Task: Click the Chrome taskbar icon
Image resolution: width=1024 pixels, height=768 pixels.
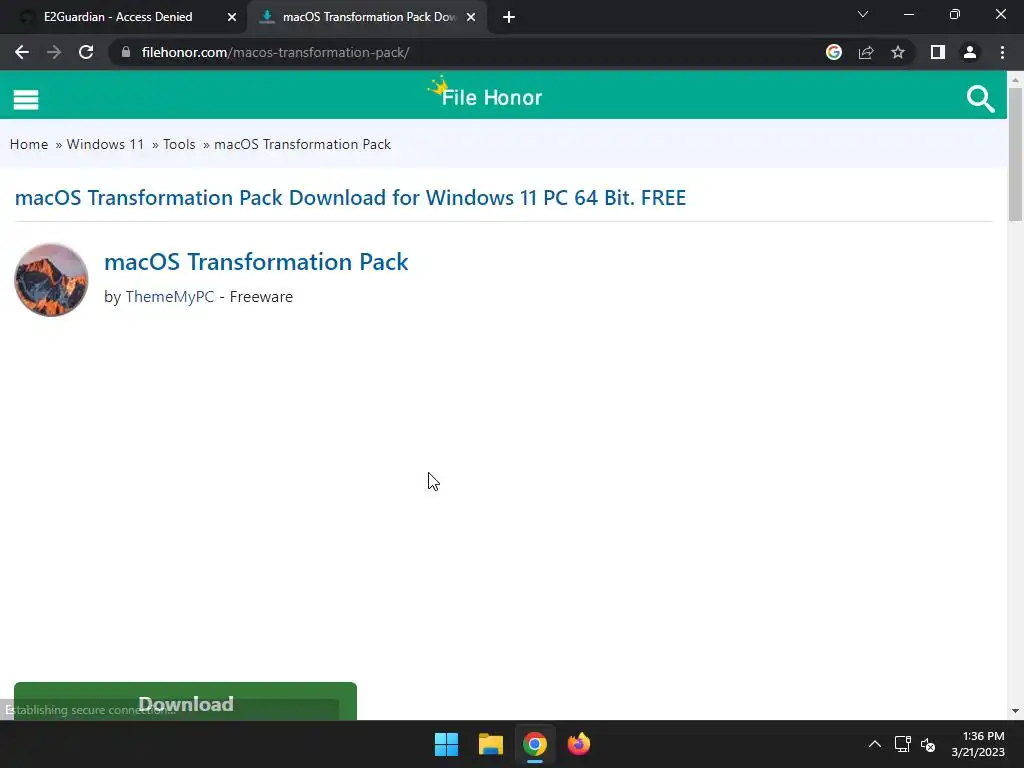Action: pos(534,744)
